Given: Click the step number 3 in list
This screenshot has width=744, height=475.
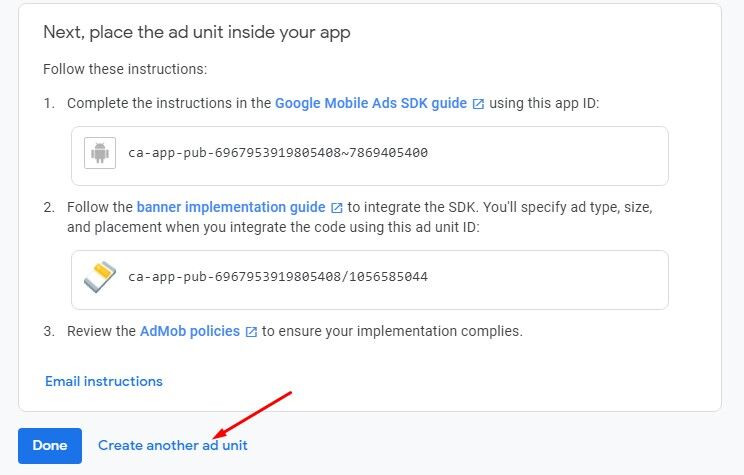Looking at the screenshot, I should pos(49,331).
